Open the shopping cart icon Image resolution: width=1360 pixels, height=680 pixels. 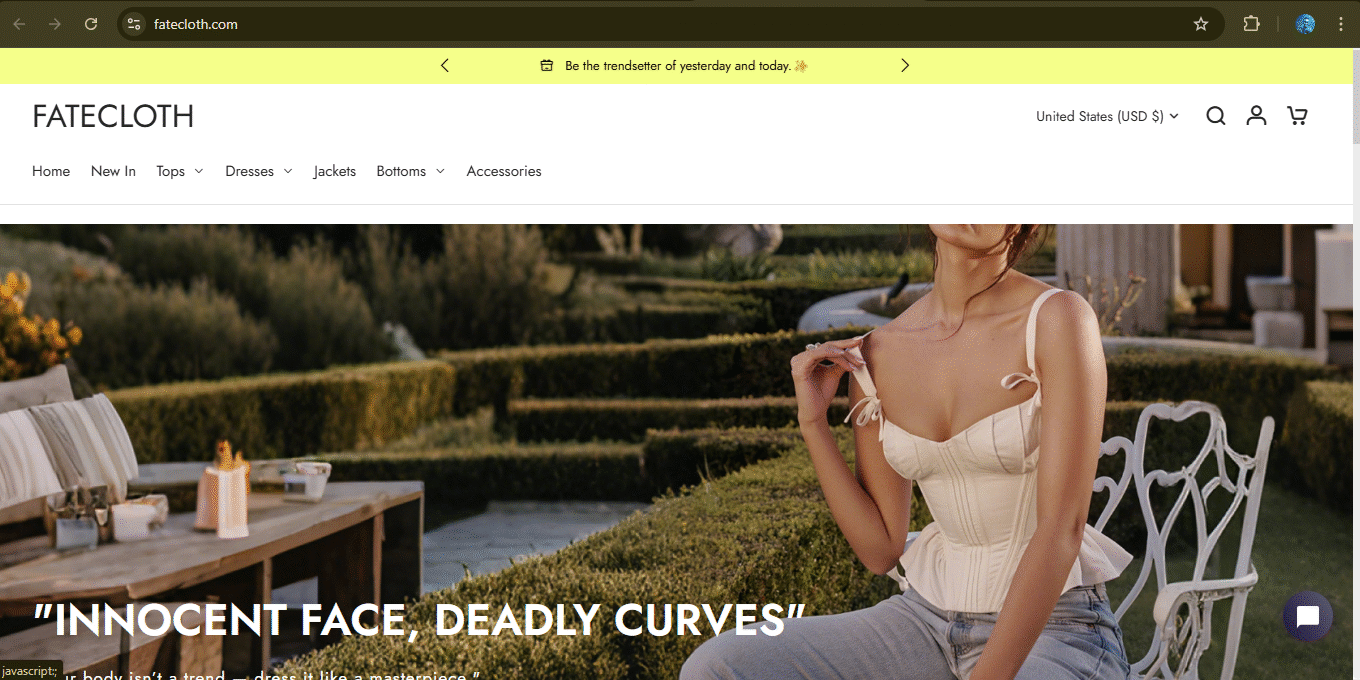pyautogui.click(x=1297, y=116)
